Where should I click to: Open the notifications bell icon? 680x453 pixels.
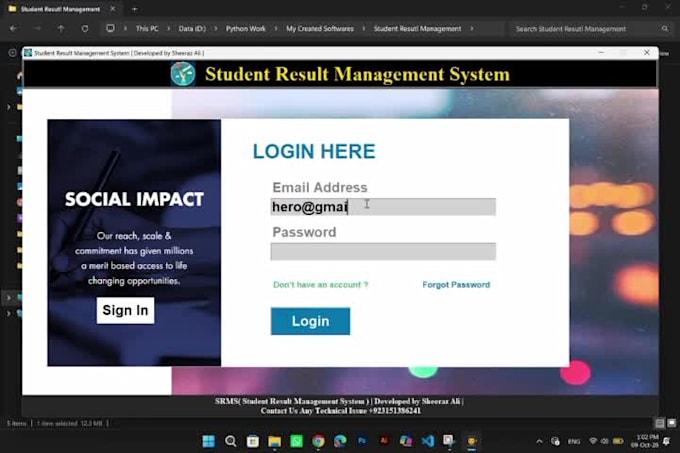click(667, 441)
